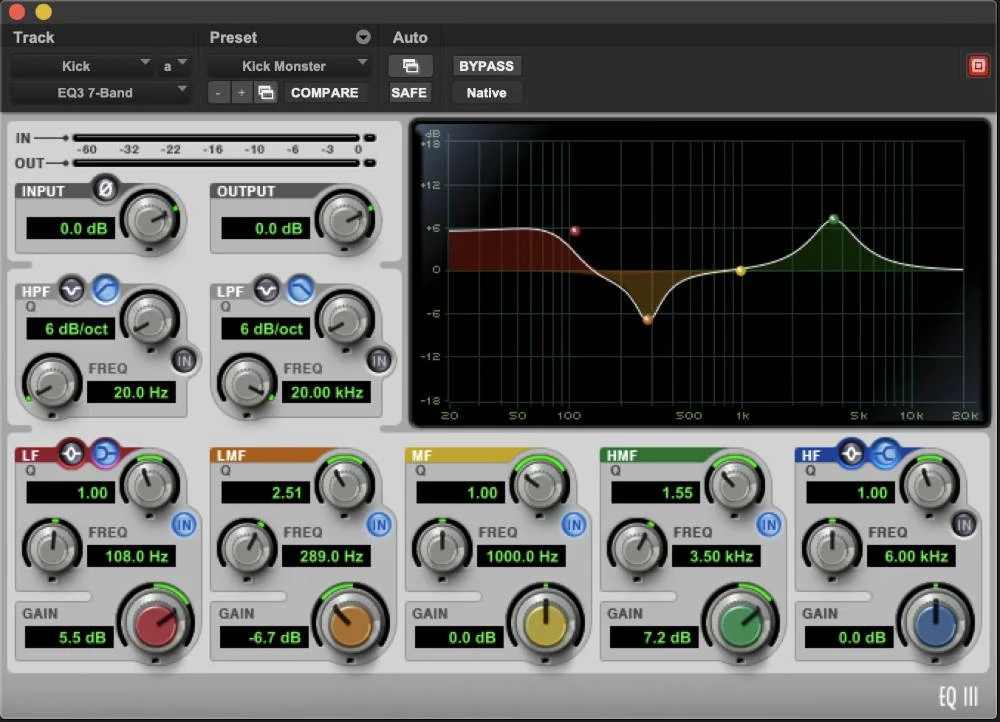The image size is (1000, 722).
Task: Open the Kick track selector dropdown
Action: point(84,66)
